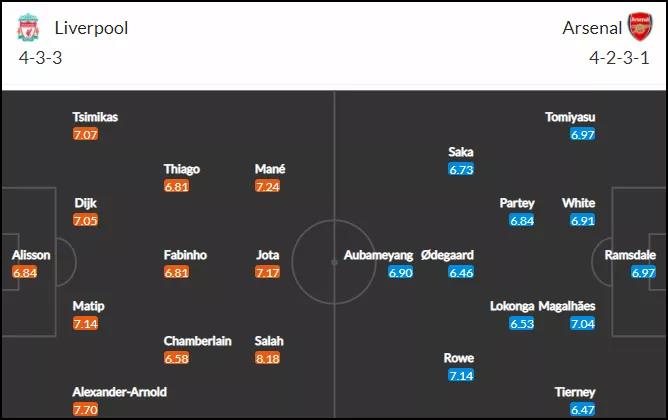Click player Alisson in goal

[x=31, y=255]
